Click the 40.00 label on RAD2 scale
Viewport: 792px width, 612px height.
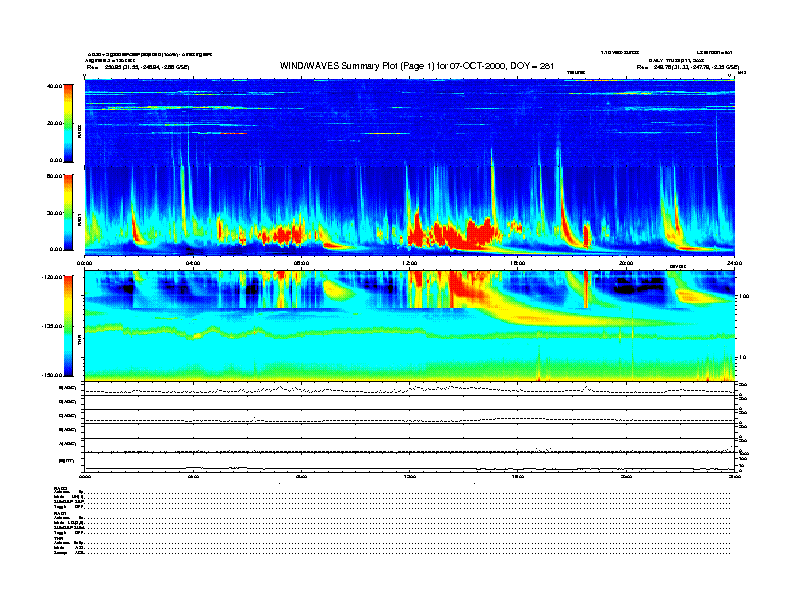tap(54, 86)
